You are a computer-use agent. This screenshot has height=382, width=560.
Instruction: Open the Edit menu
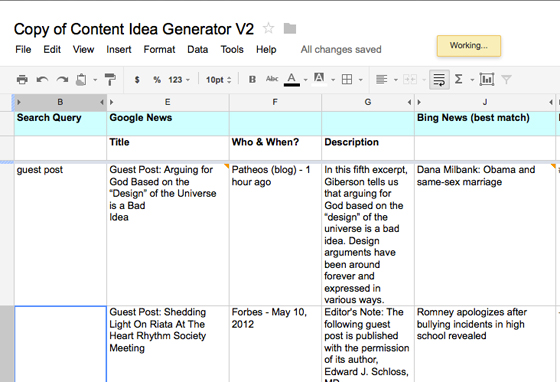point(52,49)
